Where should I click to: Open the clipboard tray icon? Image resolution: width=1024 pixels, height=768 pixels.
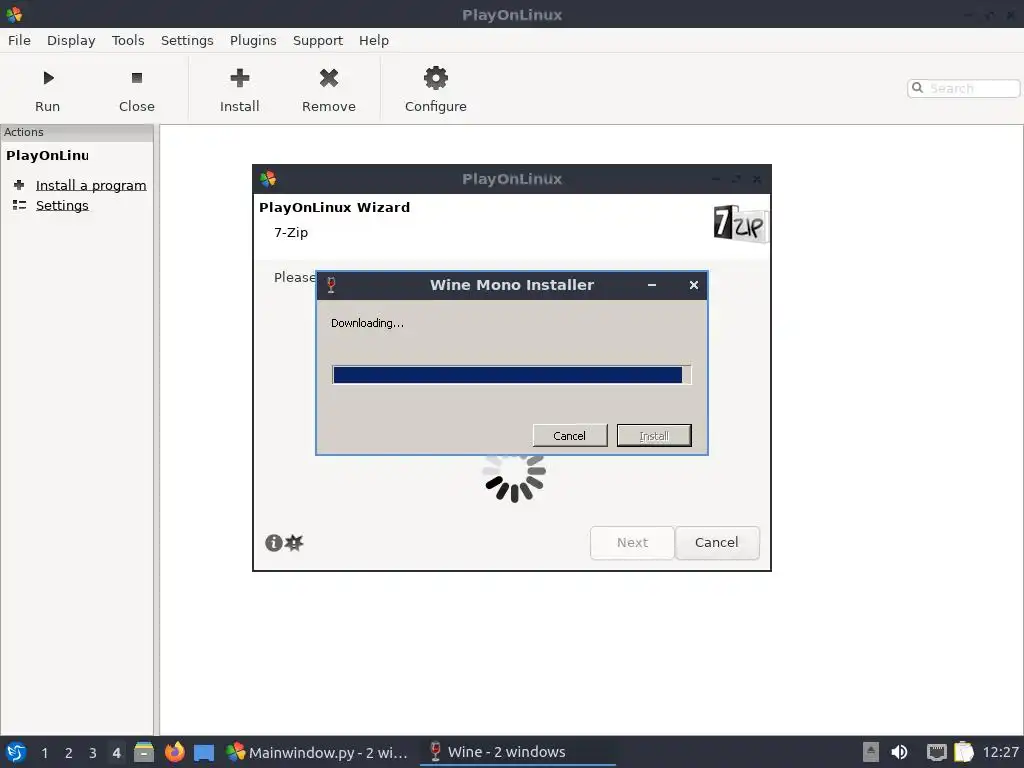pos(963,752)
